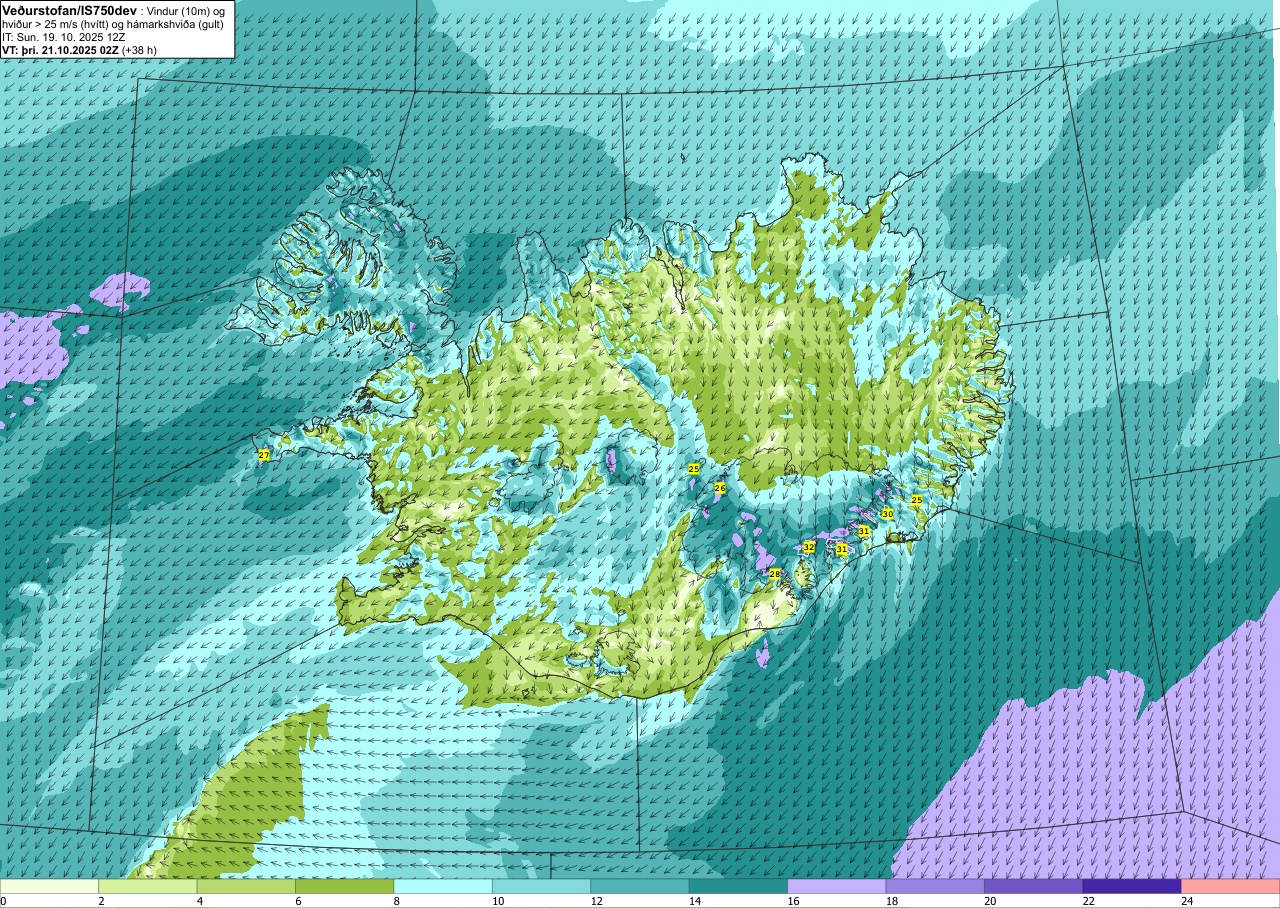Select the yellow gust label 30
Screen dimensions: 1280x908
tap(887, 514)
